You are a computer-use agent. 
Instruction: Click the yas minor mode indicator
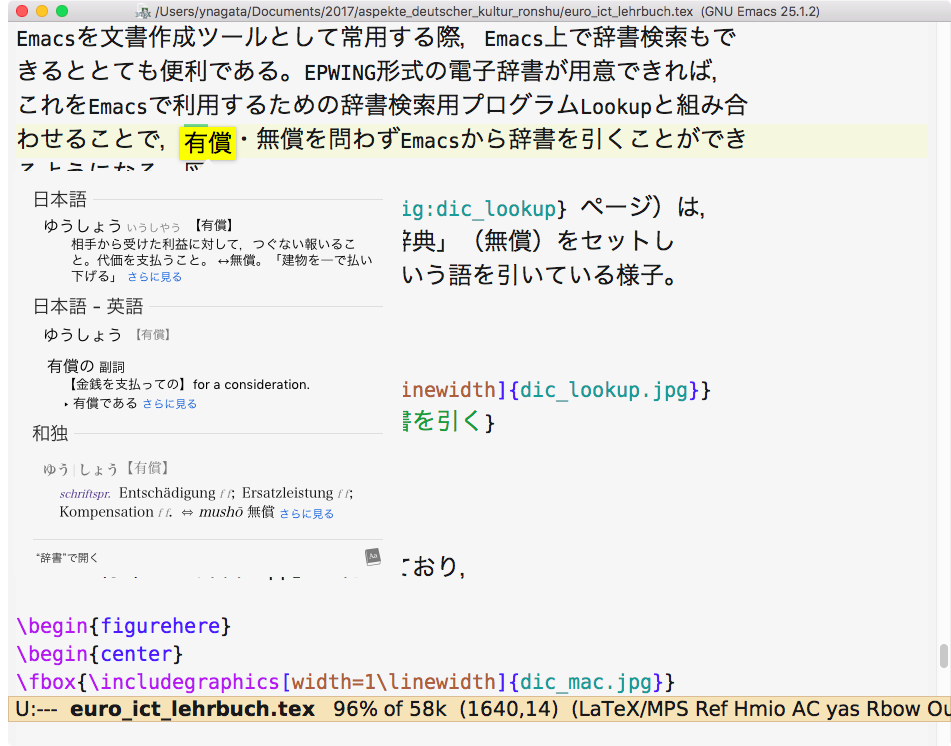[843, 709]
